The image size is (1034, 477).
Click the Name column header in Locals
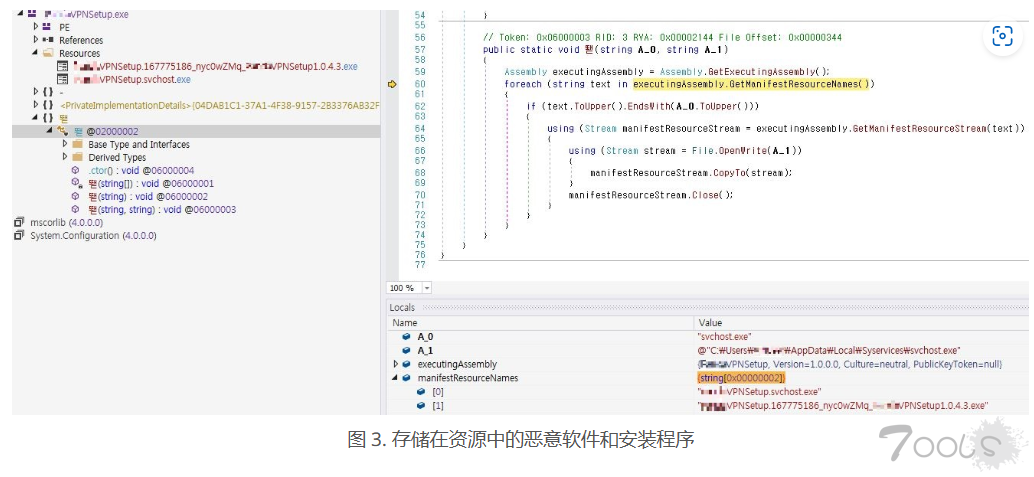coord(405,323)
